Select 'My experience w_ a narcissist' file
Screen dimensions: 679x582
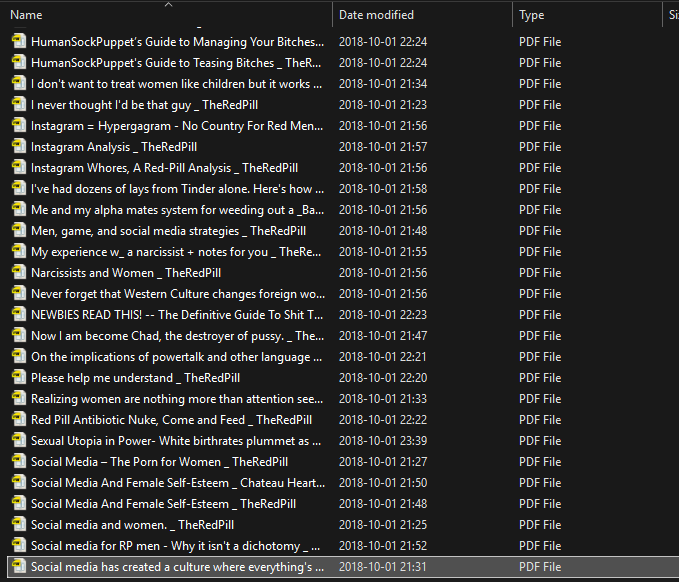click(x=176, y=252)
